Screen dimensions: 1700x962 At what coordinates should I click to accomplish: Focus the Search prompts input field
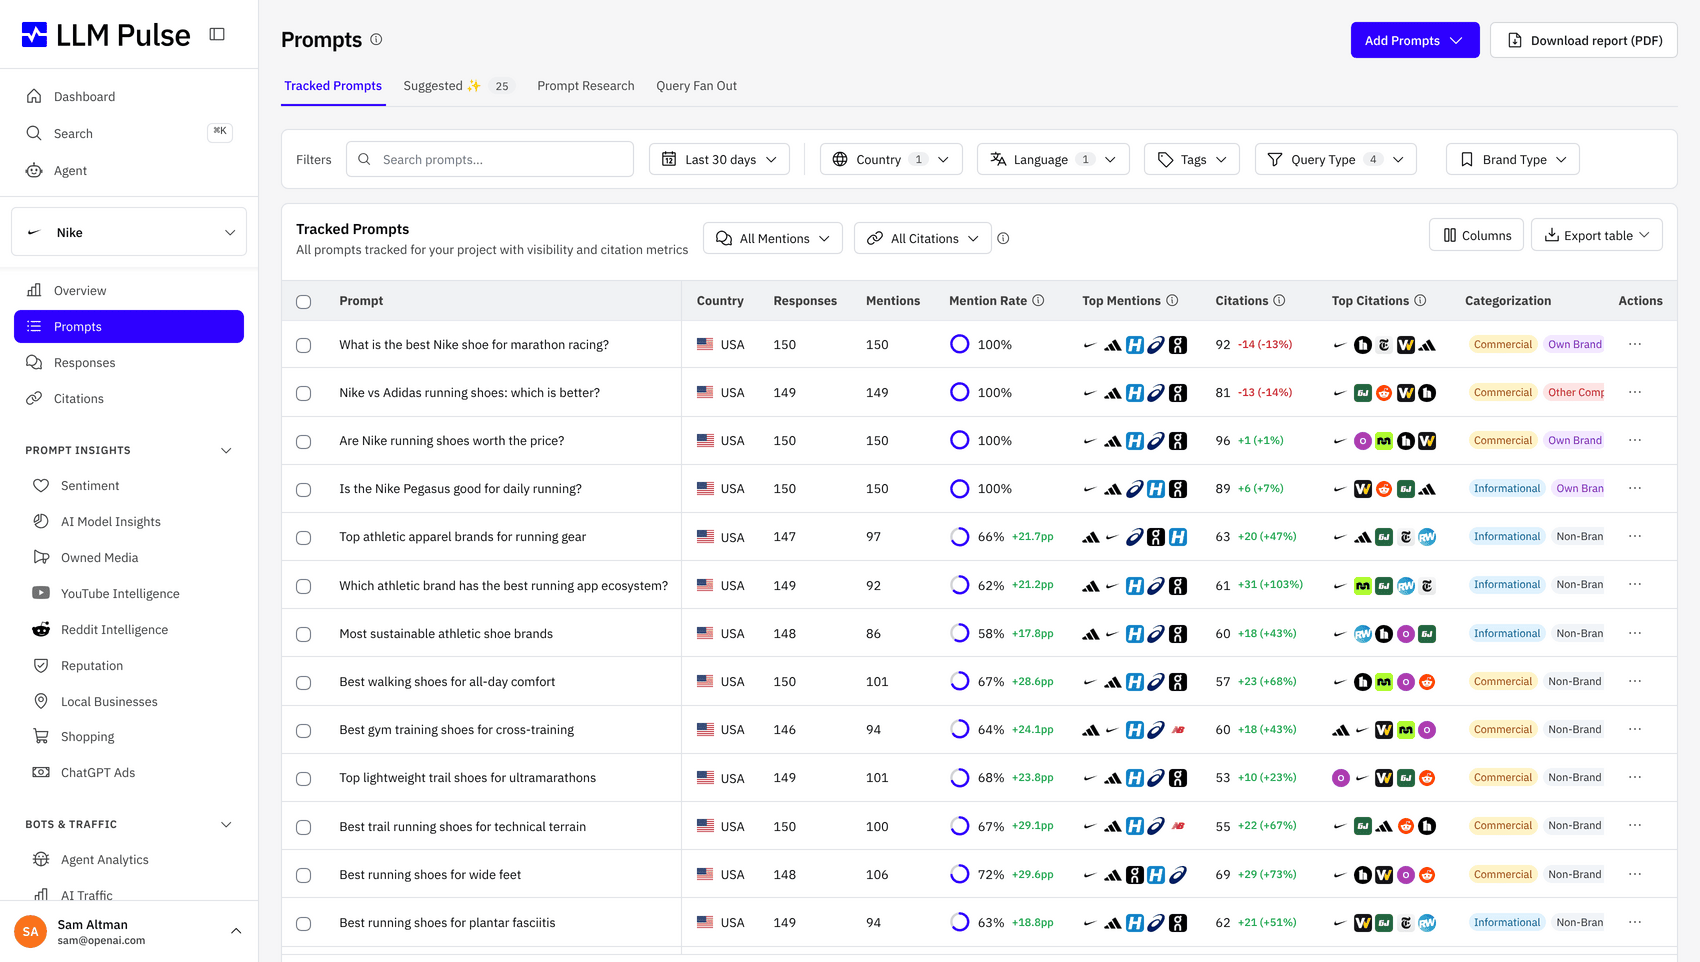490,159
